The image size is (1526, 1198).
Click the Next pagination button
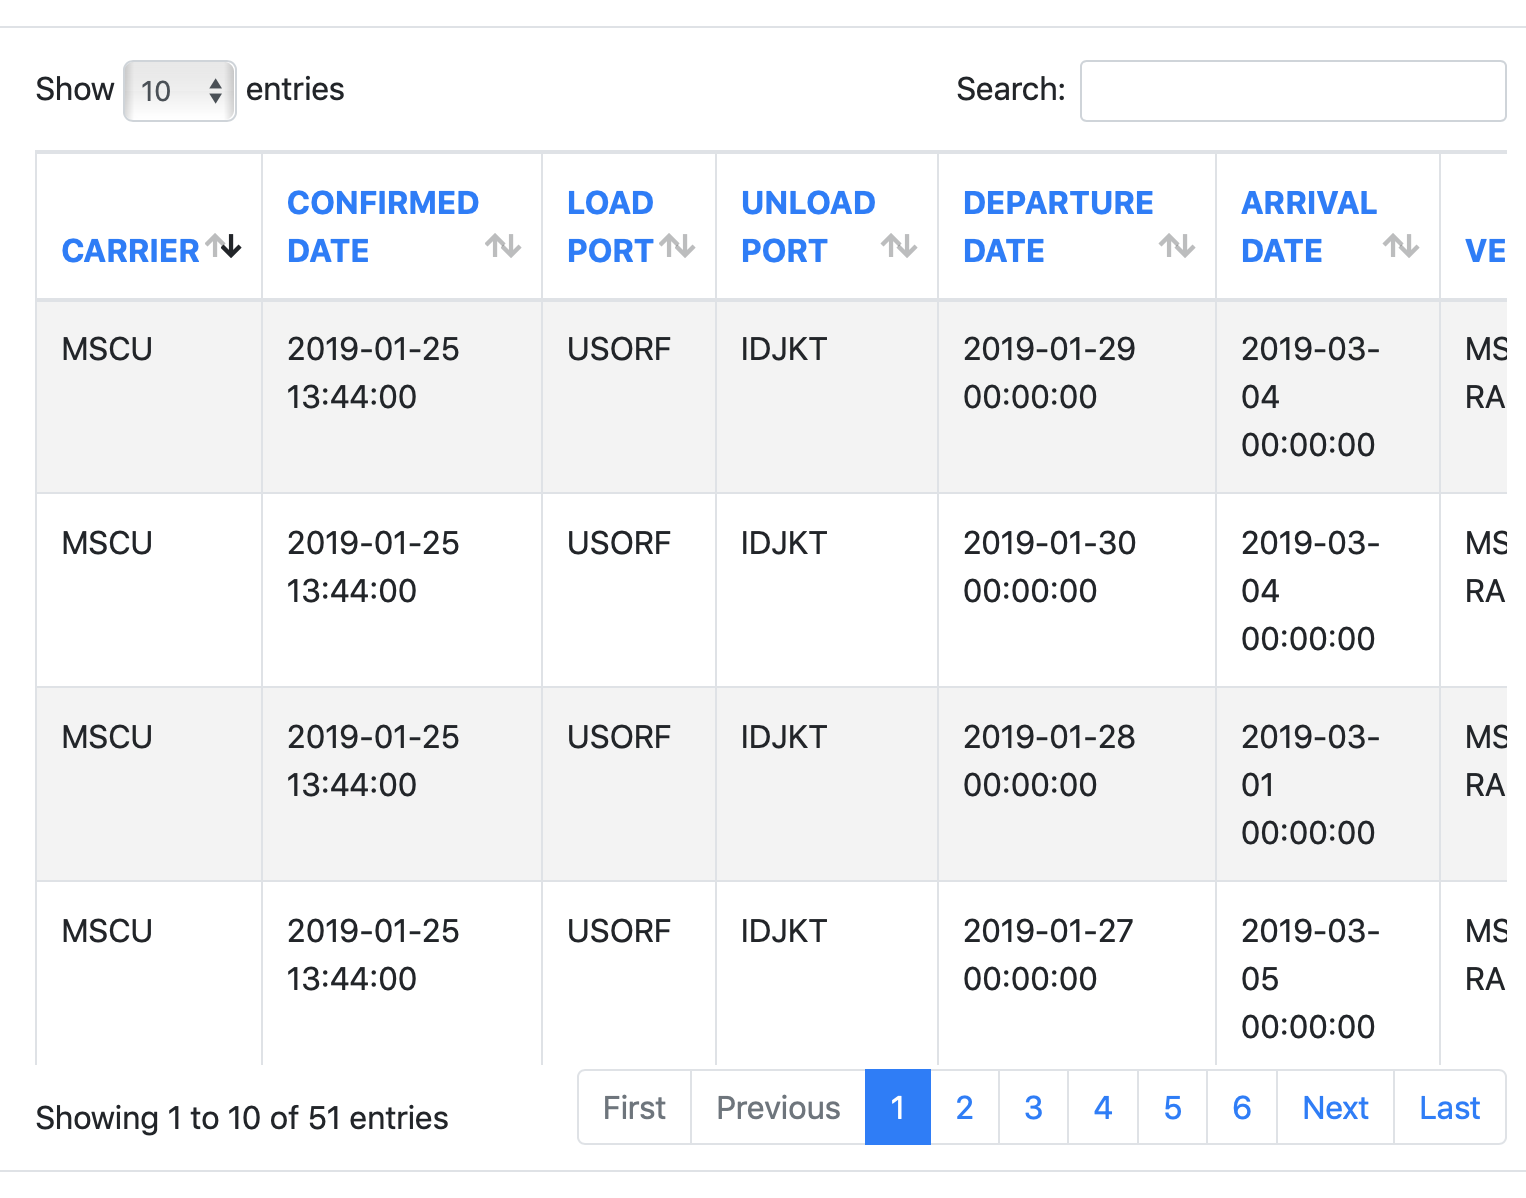point(1335,1107)
